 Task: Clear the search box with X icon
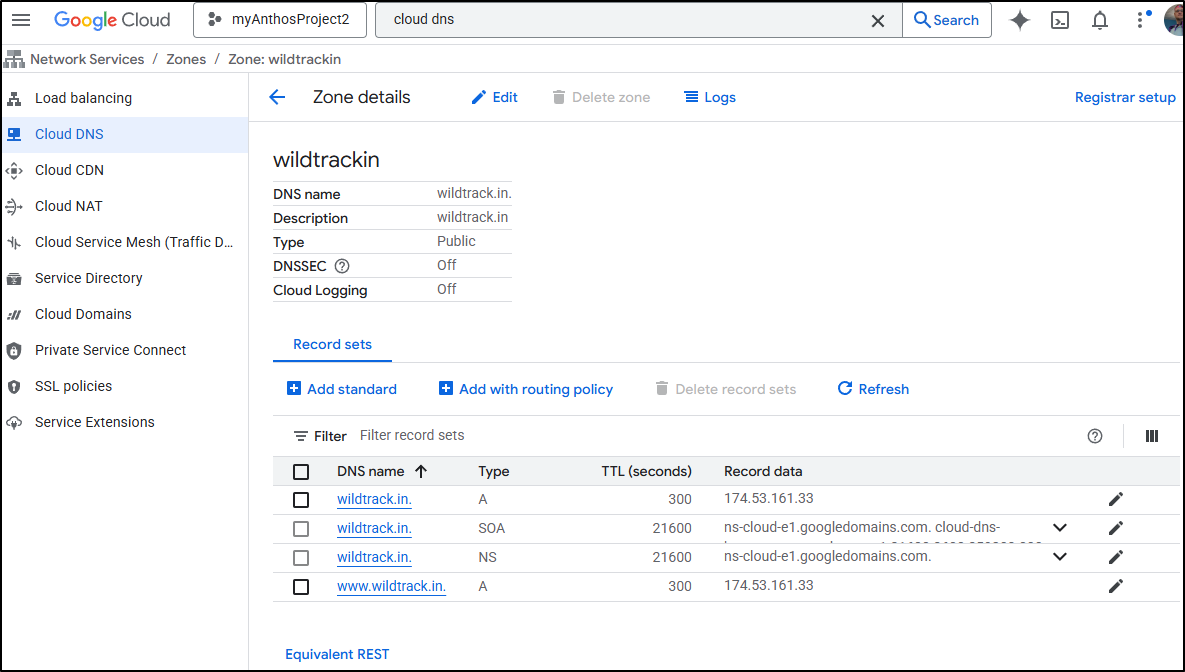878,20
